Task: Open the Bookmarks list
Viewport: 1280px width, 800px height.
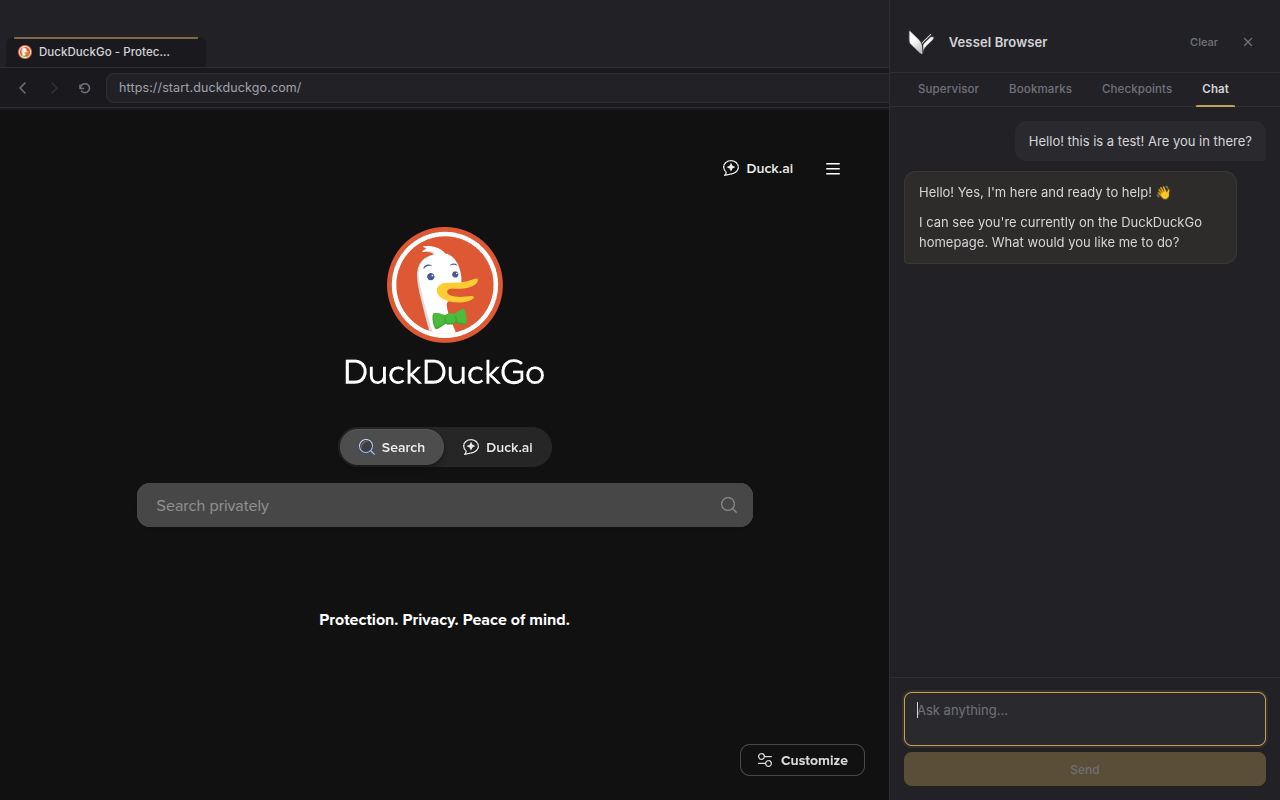Action: point(1040,89)
